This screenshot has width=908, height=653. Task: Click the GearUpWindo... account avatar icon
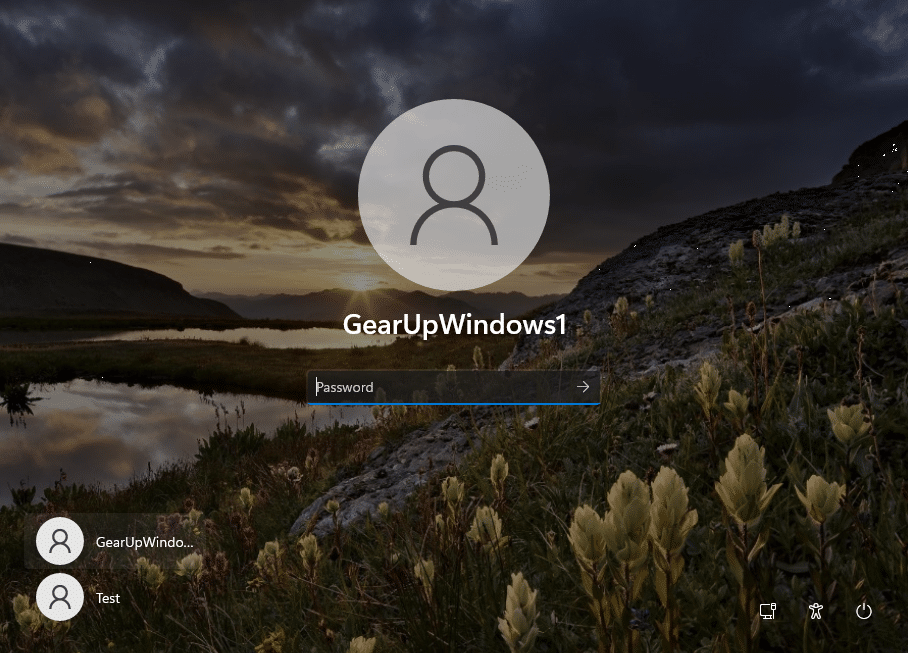60,542
